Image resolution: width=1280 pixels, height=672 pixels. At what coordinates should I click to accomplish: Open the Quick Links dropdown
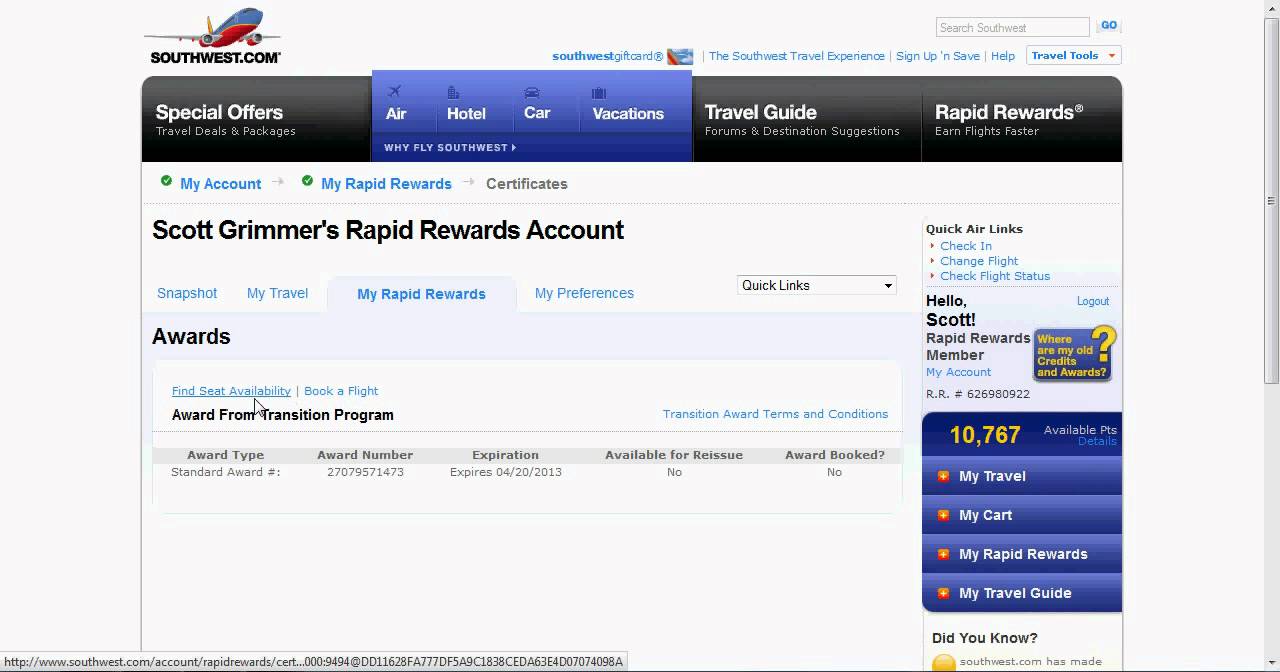click(817, 285)
